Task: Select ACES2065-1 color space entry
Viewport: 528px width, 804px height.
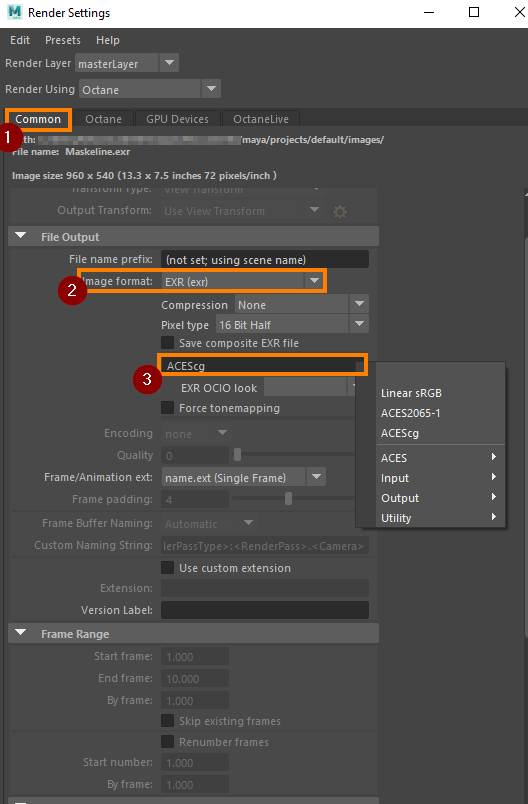Action: tap(411, 413)
